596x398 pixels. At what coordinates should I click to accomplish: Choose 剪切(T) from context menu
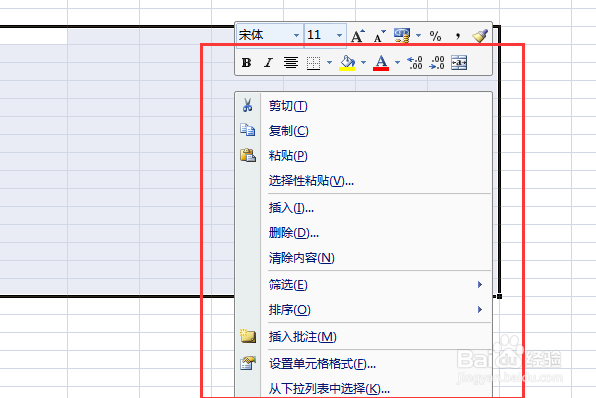[364, 105]
